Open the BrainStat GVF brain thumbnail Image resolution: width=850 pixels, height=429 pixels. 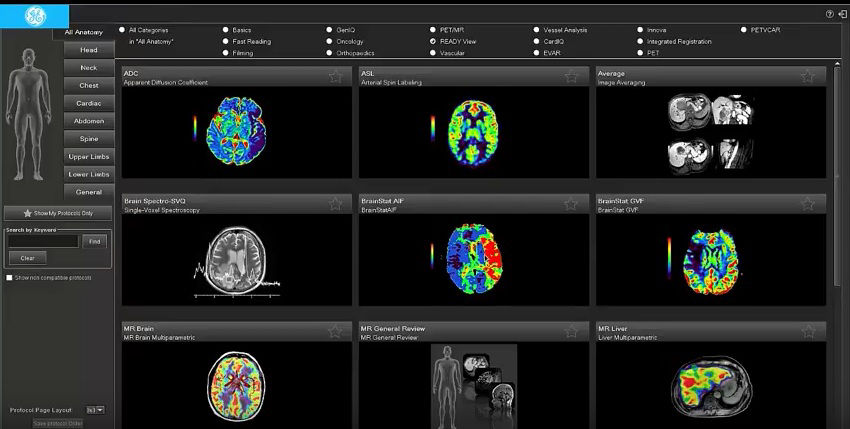(x=711, y=259)
